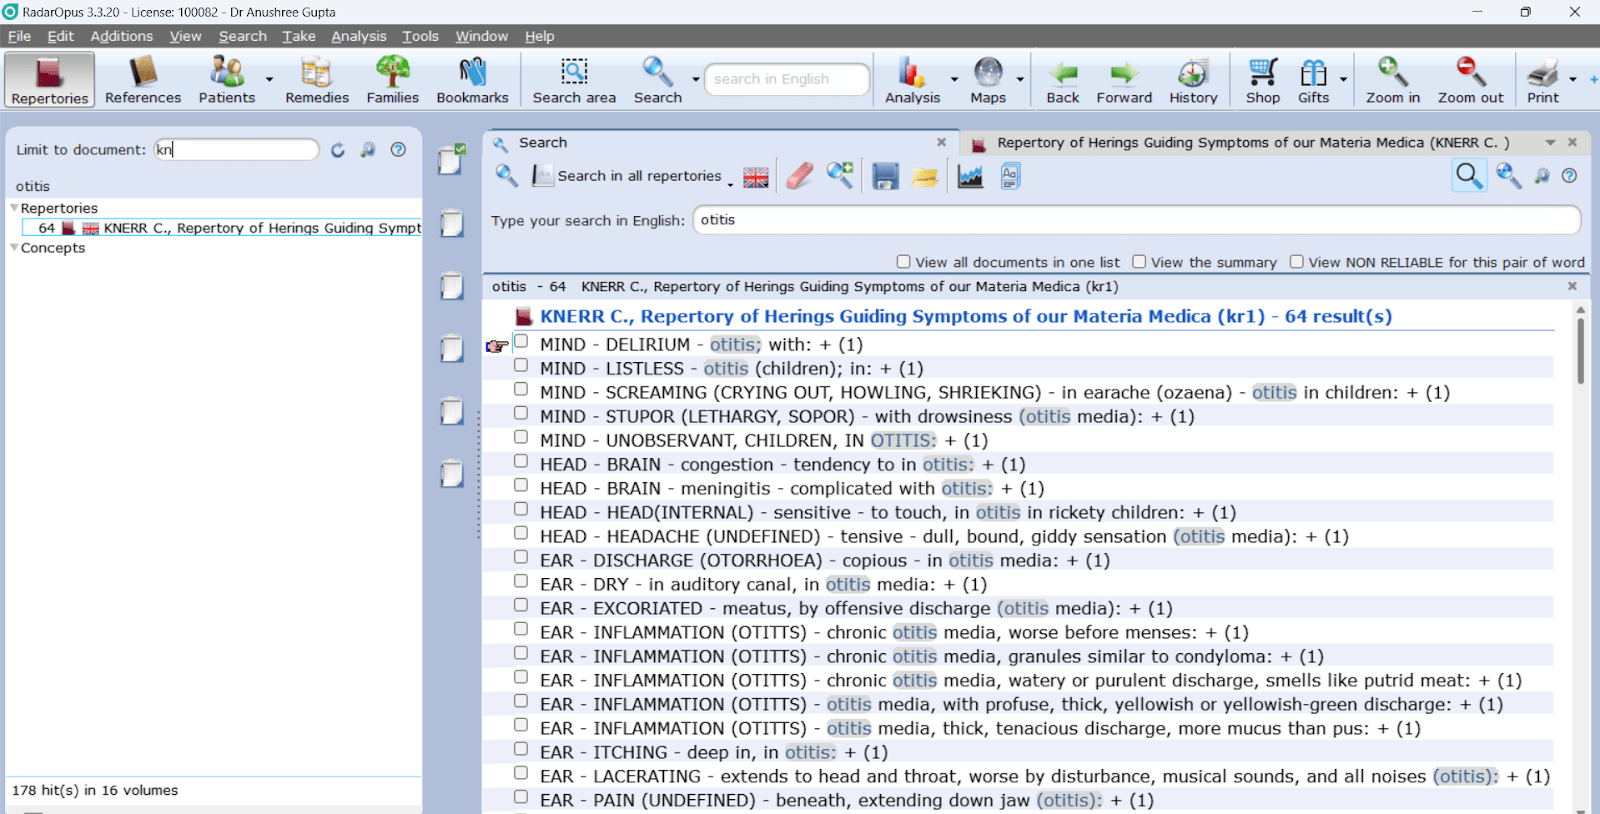Open the History clock icon

click(1193, 80)
